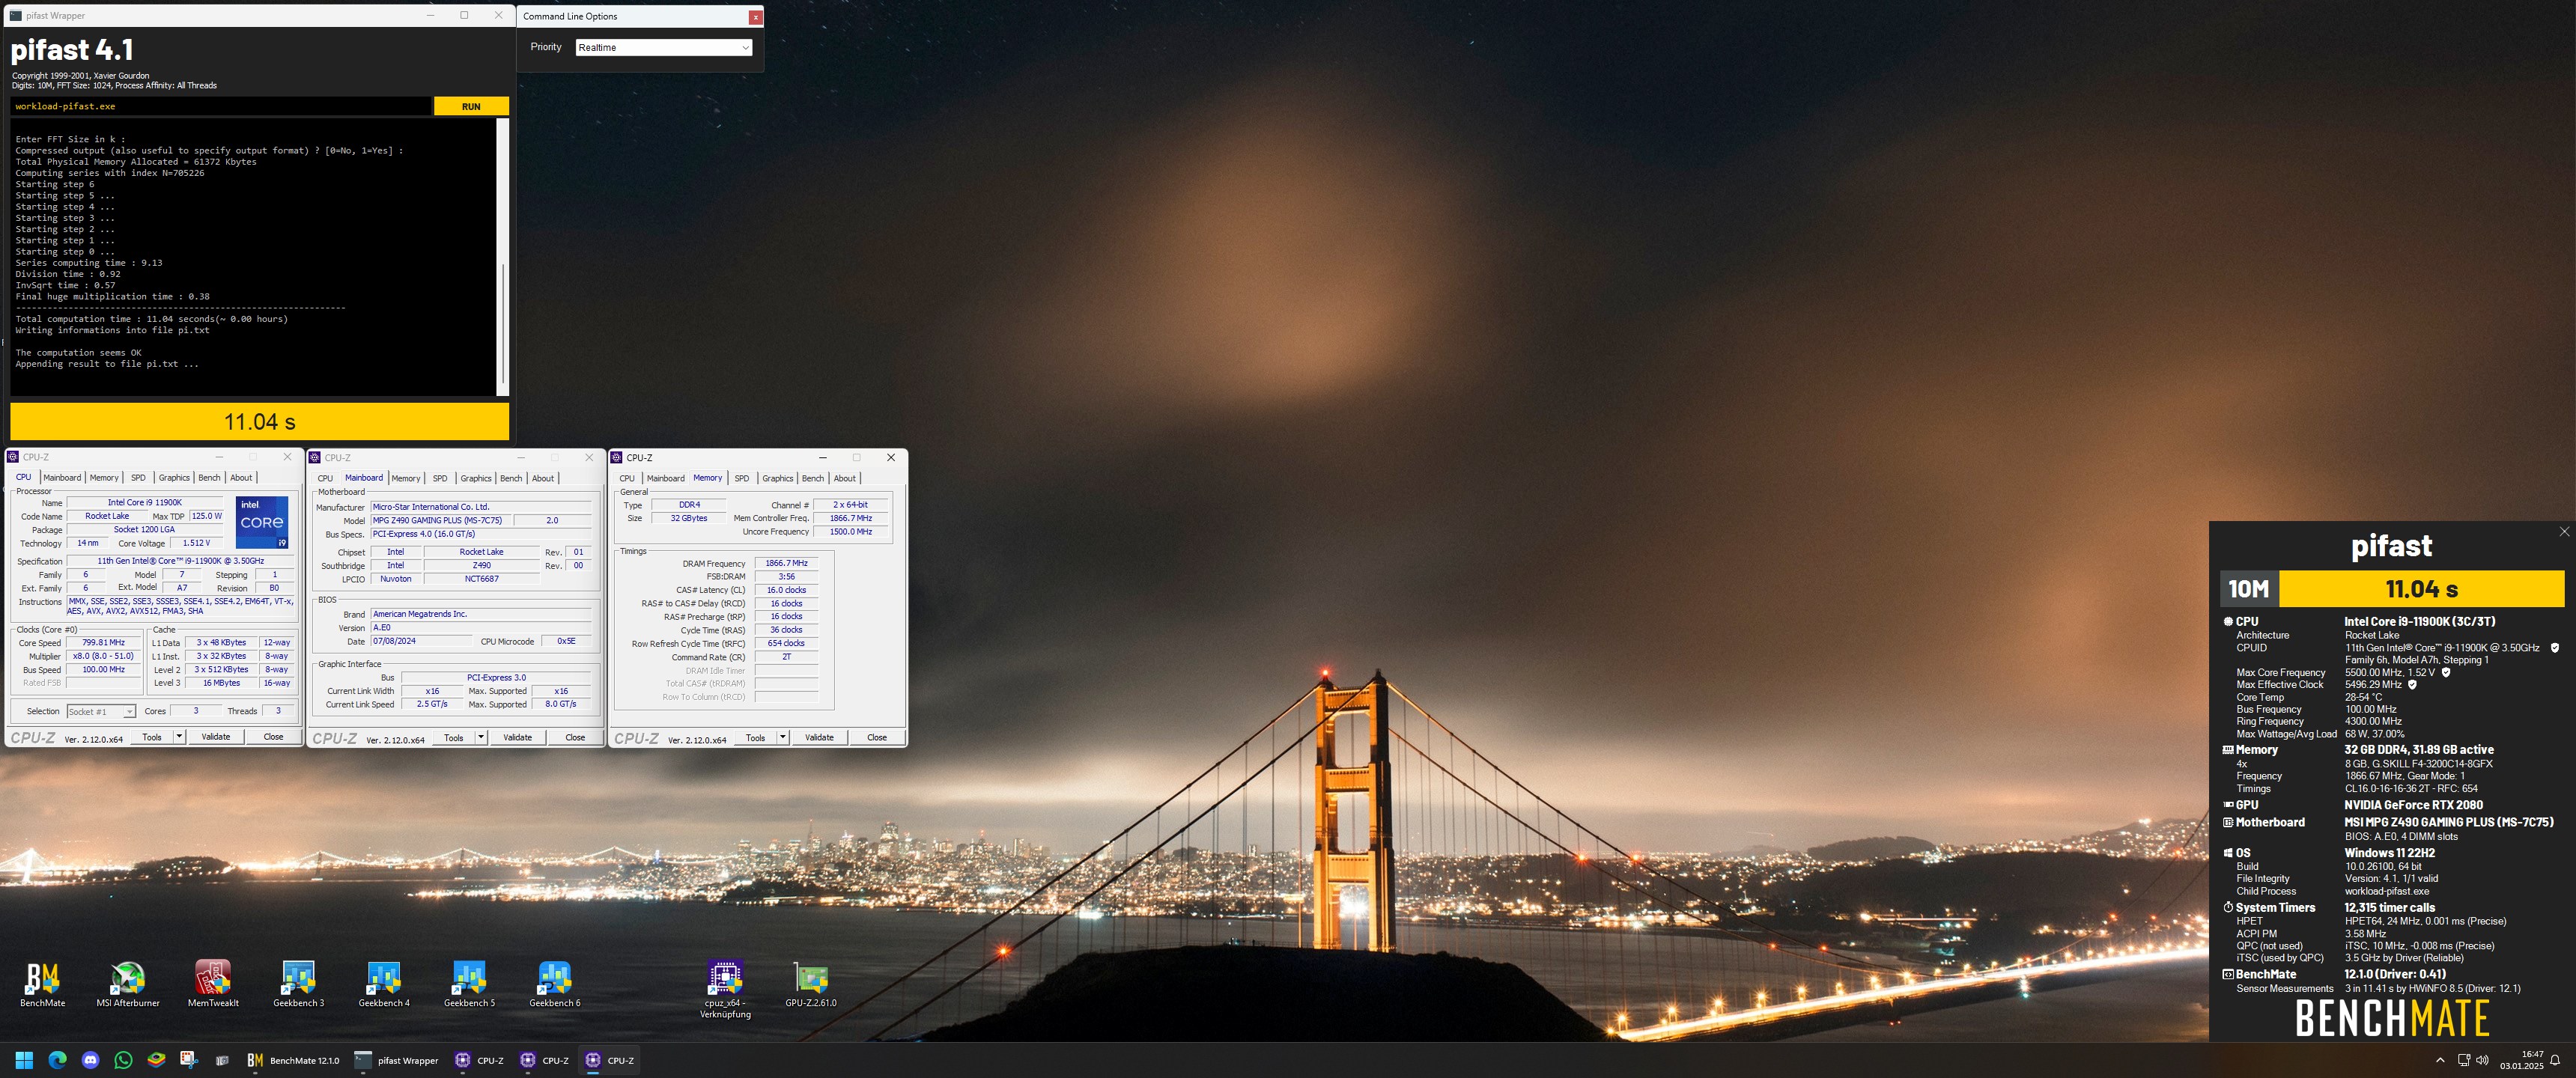Click the Uncore Frequency value 1500.0 MHz

[x=850, y=531]
